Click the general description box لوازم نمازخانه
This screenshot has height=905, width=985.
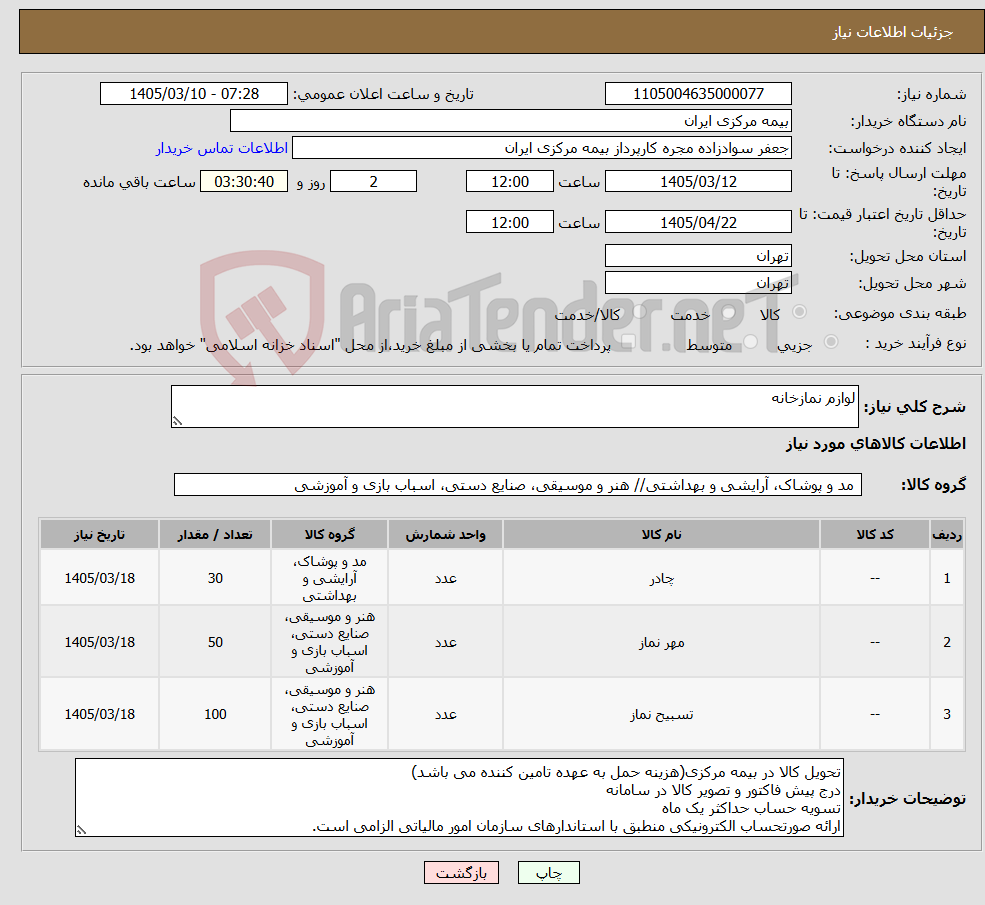[x=514, y=406]
